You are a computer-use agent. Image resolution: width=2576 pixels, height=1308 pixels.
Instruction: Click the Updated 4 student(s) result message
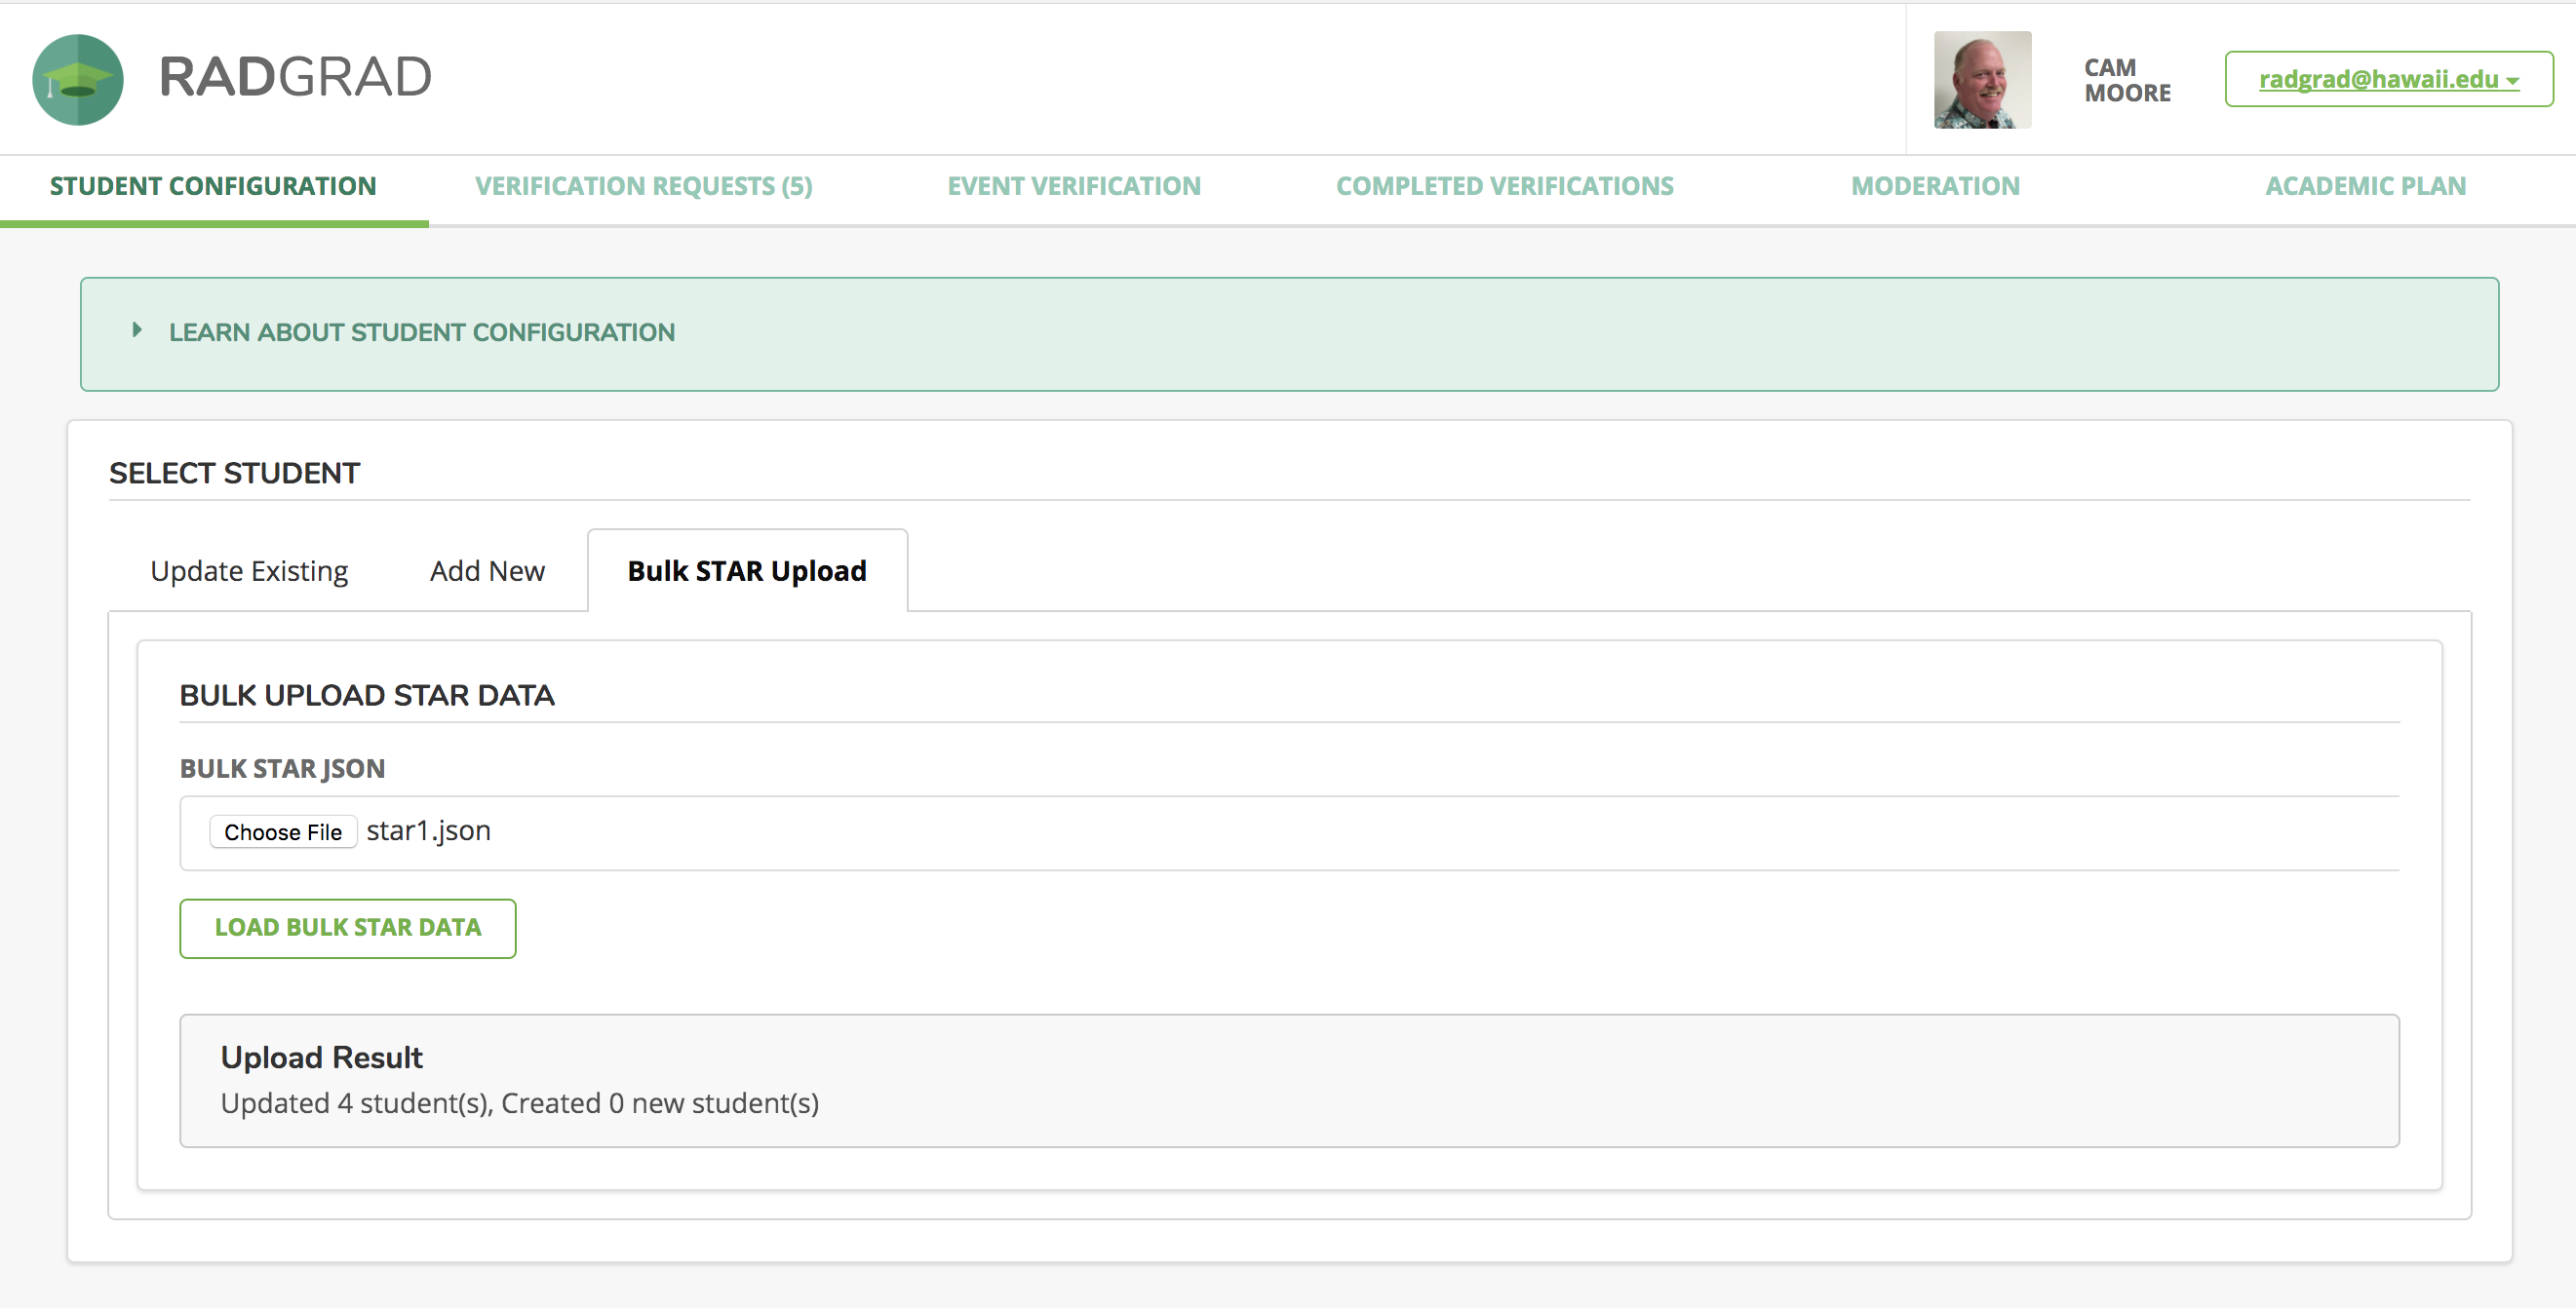pyautogui.click(x=520, y=1103)
